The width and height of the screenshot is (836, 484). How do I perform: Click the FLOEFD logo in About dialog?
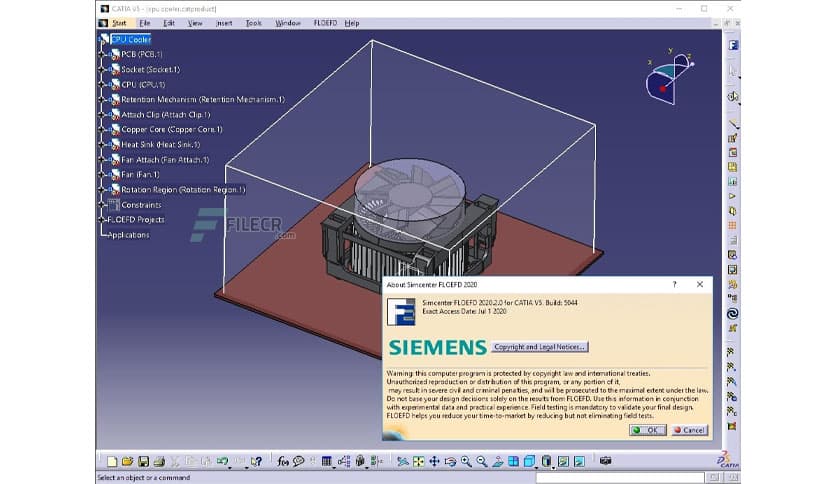(401, 312)
